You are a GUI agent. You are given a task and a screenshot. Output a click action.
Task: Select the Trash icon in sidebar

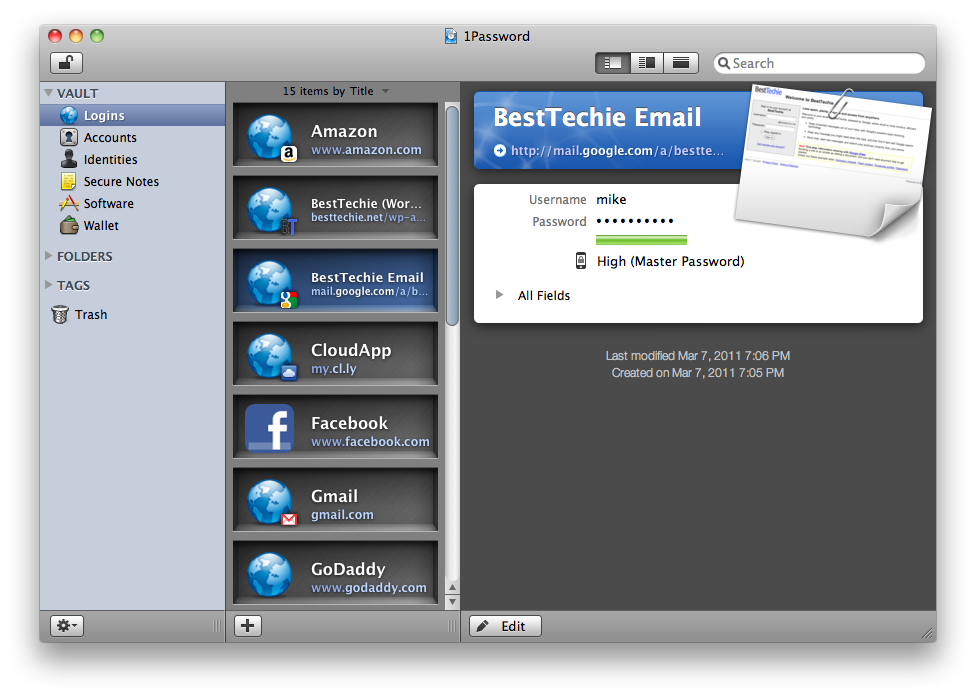(x=60, y=315)
